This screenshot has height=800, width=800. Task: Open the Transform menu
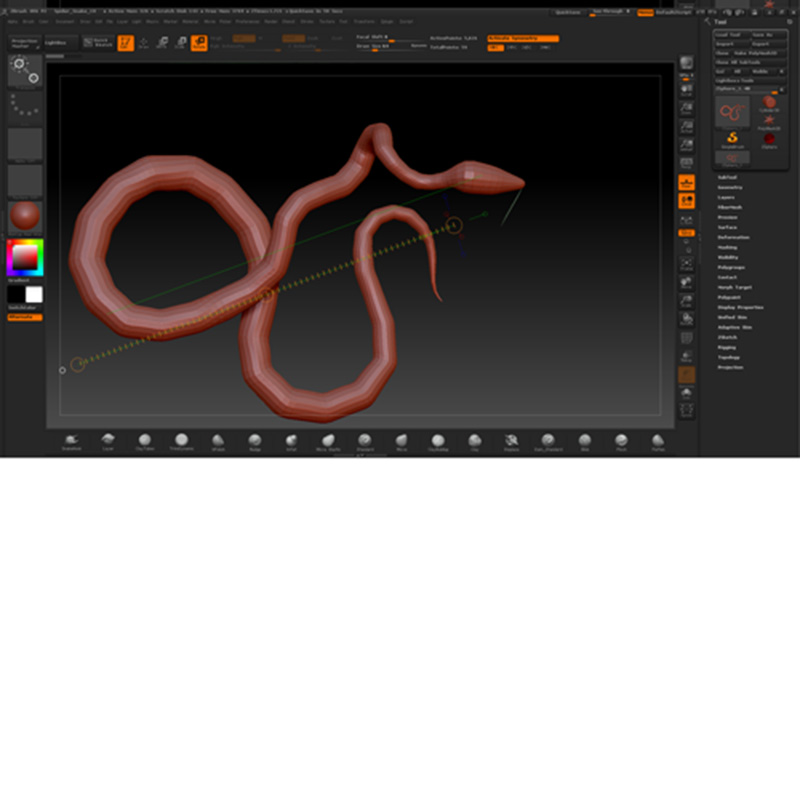click(364, 22)
